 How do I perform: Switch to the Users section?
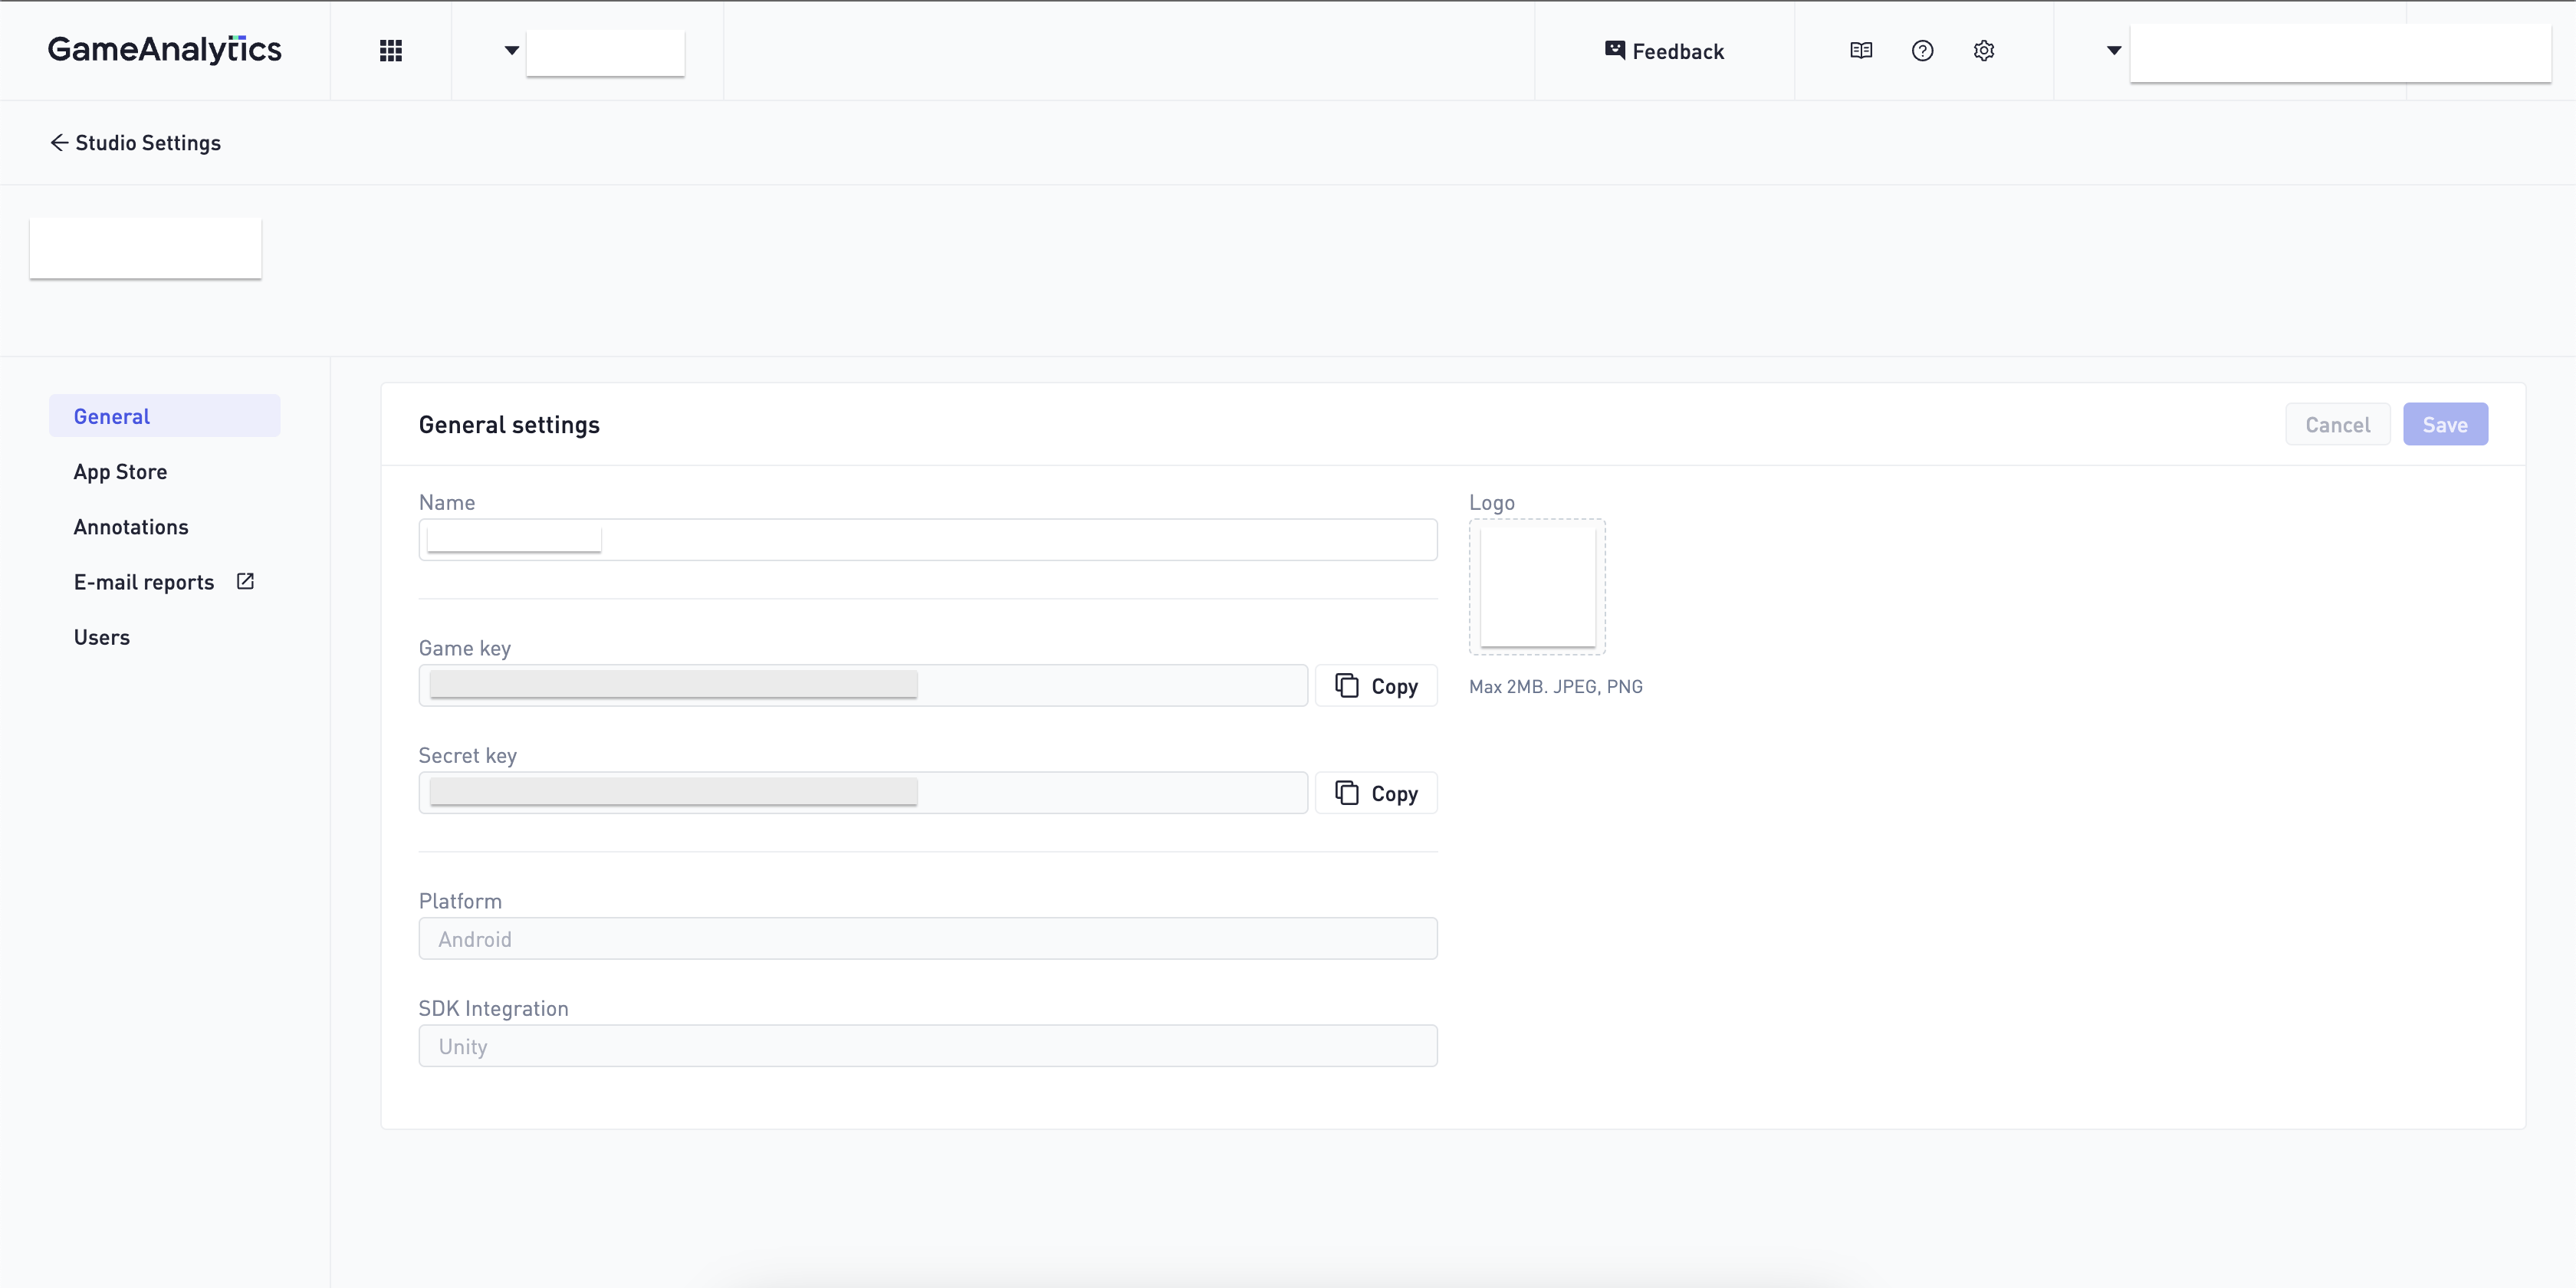click(102, 638)
